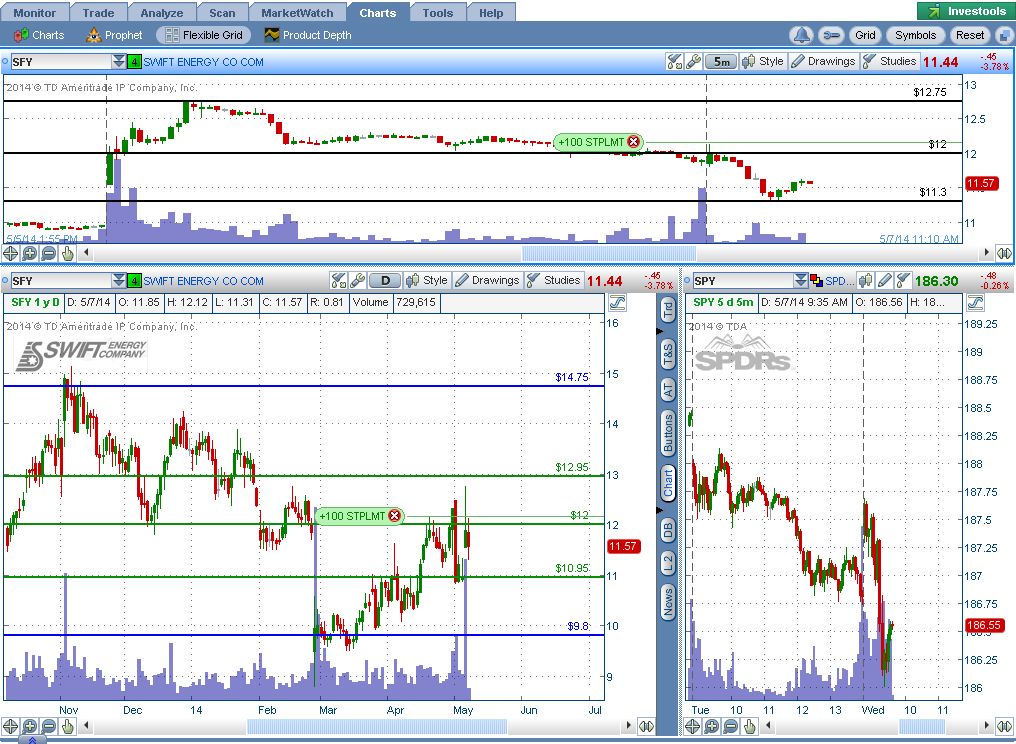Open symbol dropdown arrow in SPY chart

pos(801,281)
